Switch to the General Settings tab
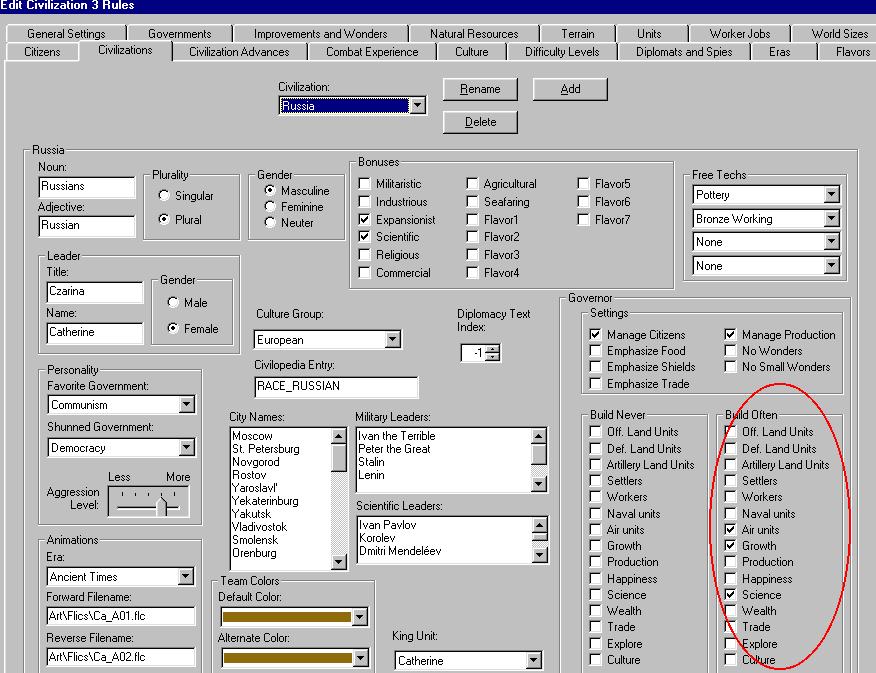 click(x=66, y=34)
